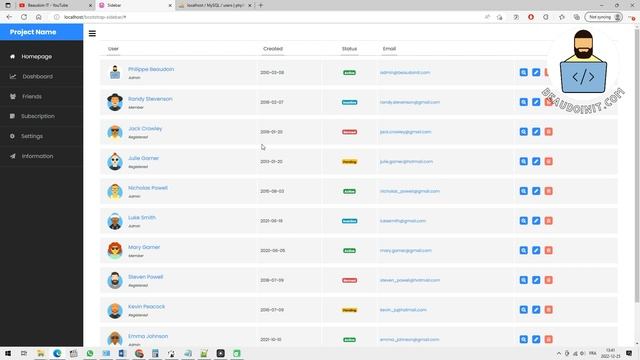Click the Banned status badge for Jack Crowley

point(349,132)
